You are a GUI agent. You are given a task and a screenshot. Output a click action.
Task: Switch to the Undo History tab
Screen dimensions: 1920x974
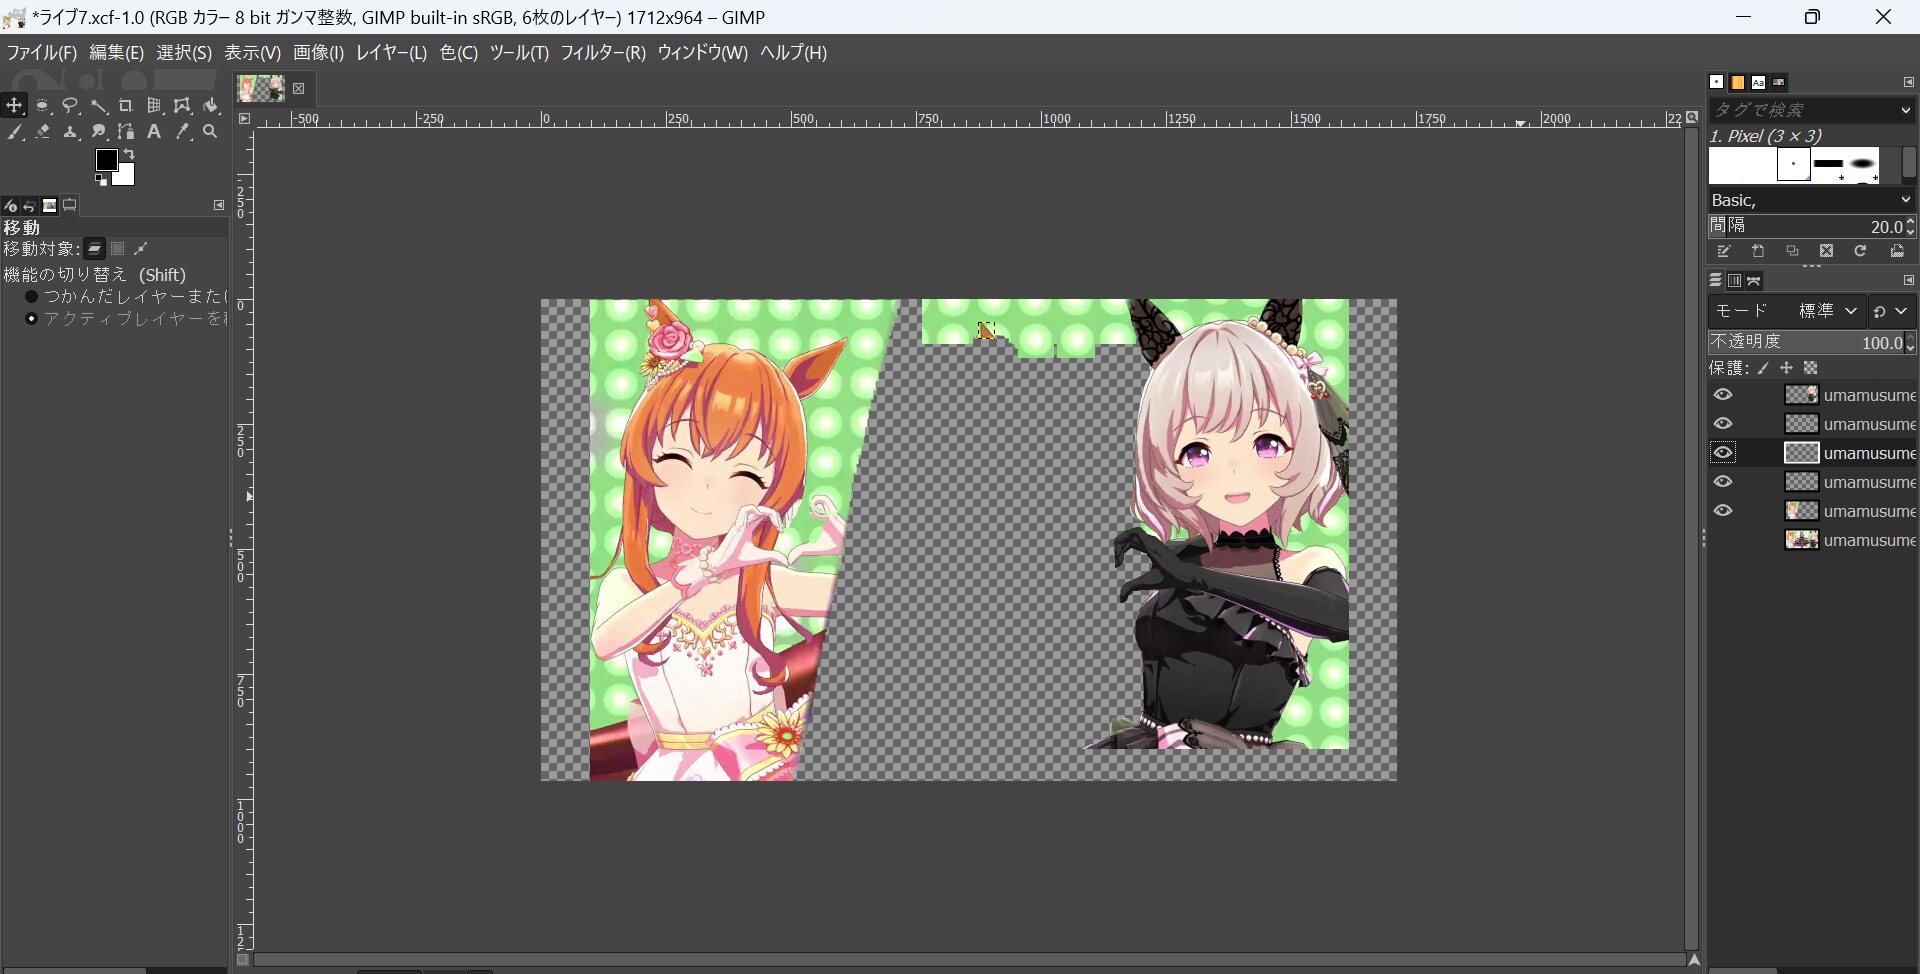click(x=30, y=206)
